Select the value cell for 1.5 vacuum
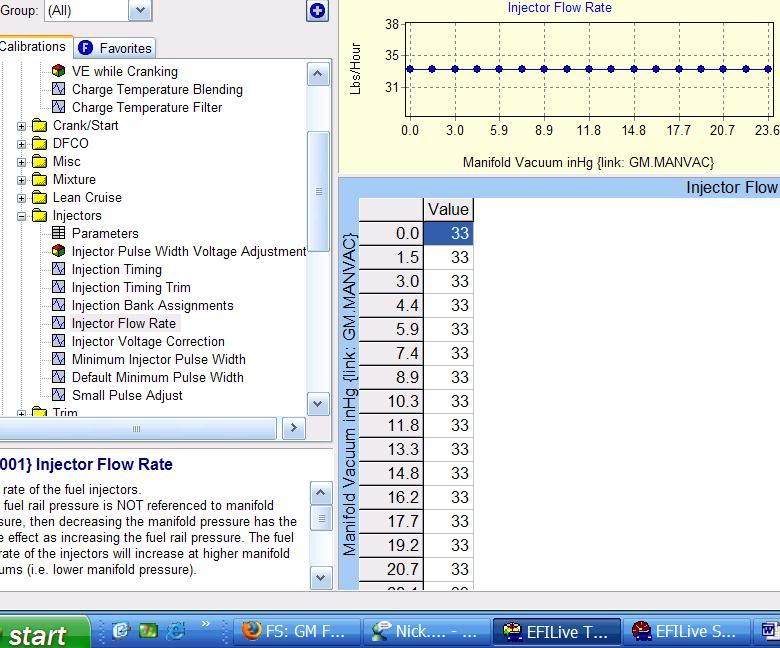The width and height of the screenshot is (780, 648). [448, 257]
